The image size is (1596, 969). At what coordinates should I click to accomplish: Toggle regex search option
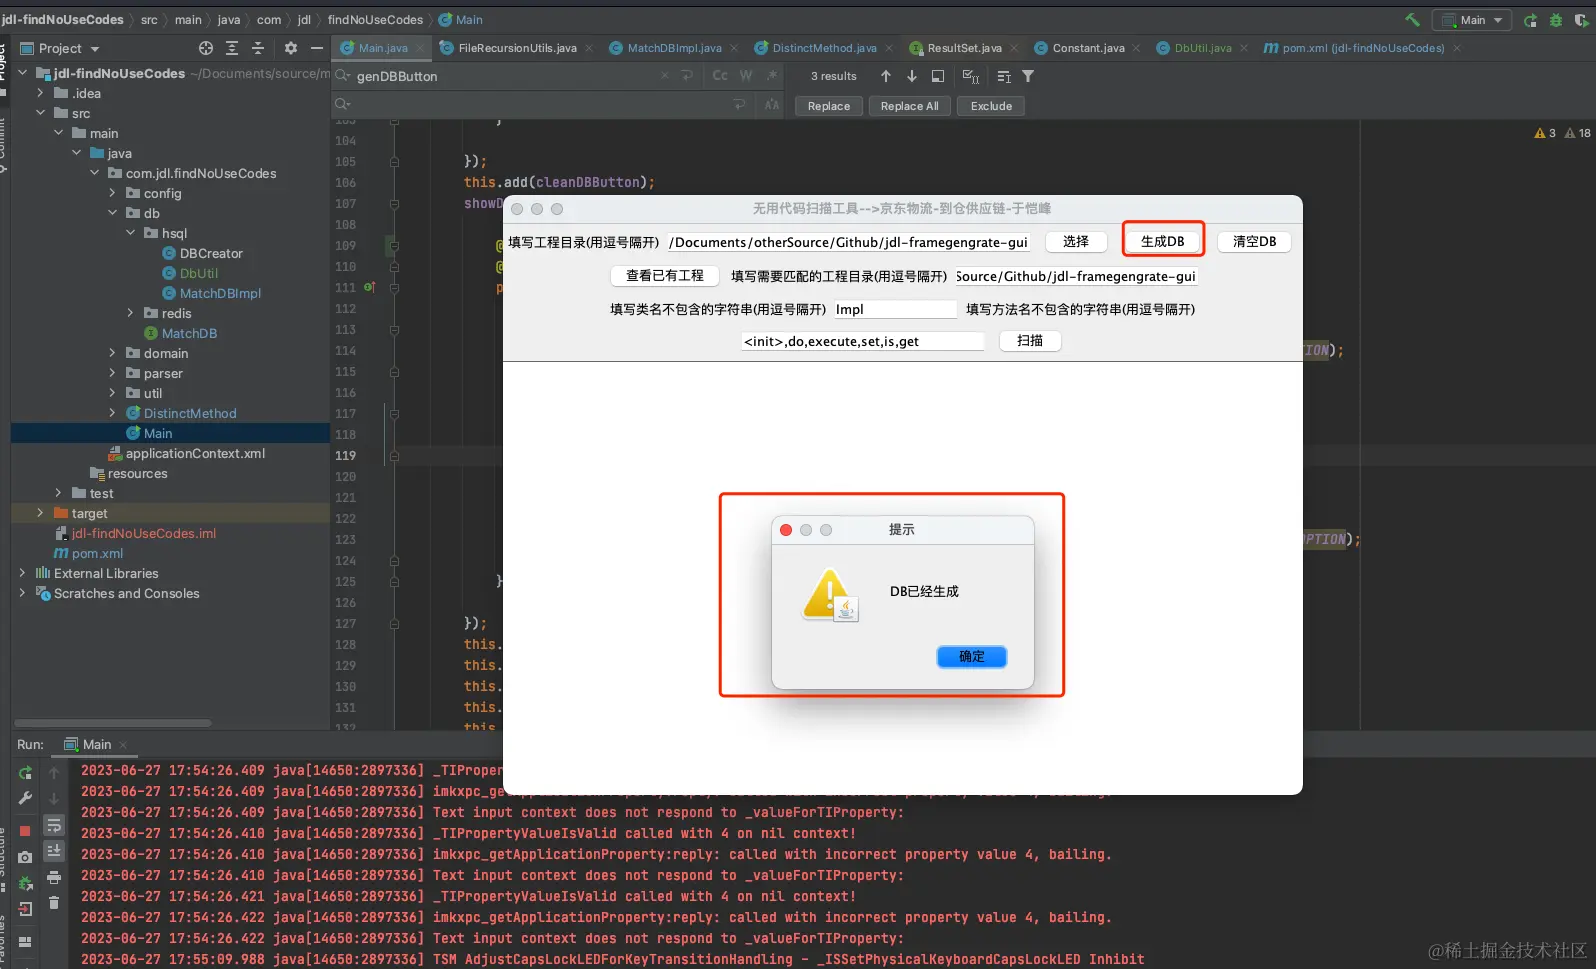click(x=772, y=76)
